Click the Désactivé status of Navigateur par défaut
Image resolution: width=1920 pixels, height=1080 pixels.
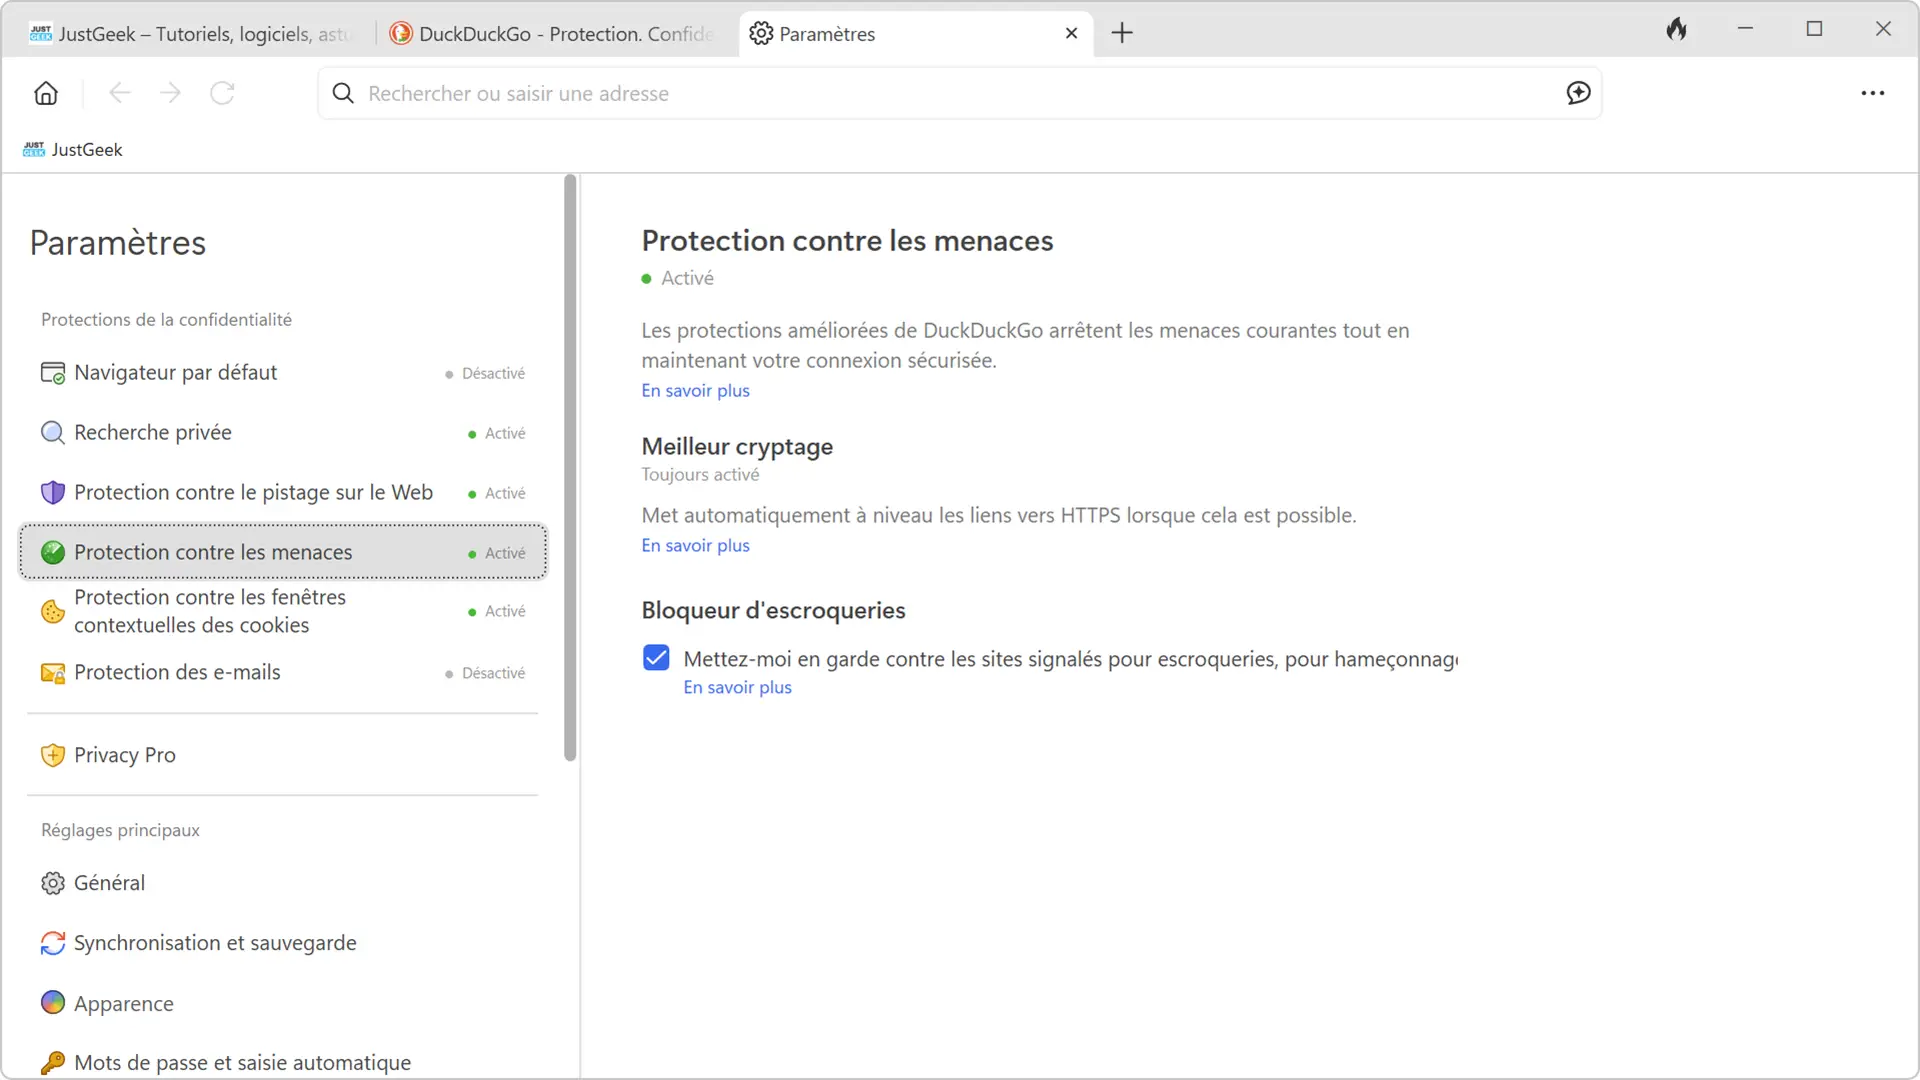pyautogui.click(x=485, y=373)
